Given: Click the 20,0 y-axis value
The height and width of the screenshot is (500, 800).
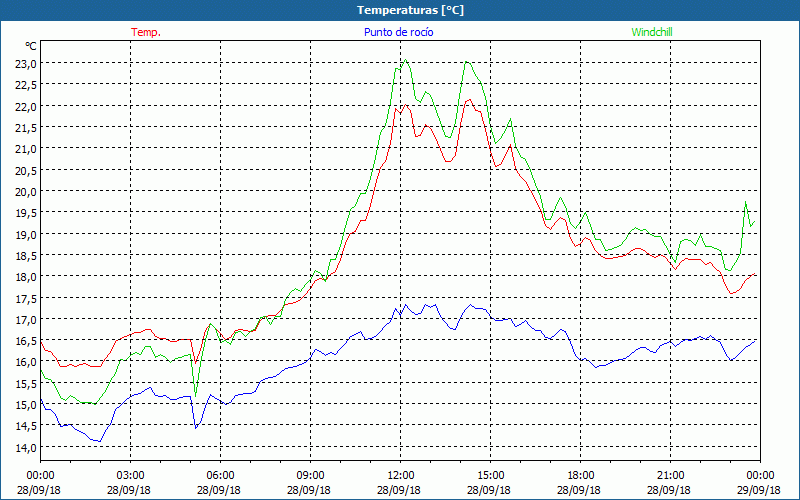Looking at the screenshot, I should coord(26,192).
